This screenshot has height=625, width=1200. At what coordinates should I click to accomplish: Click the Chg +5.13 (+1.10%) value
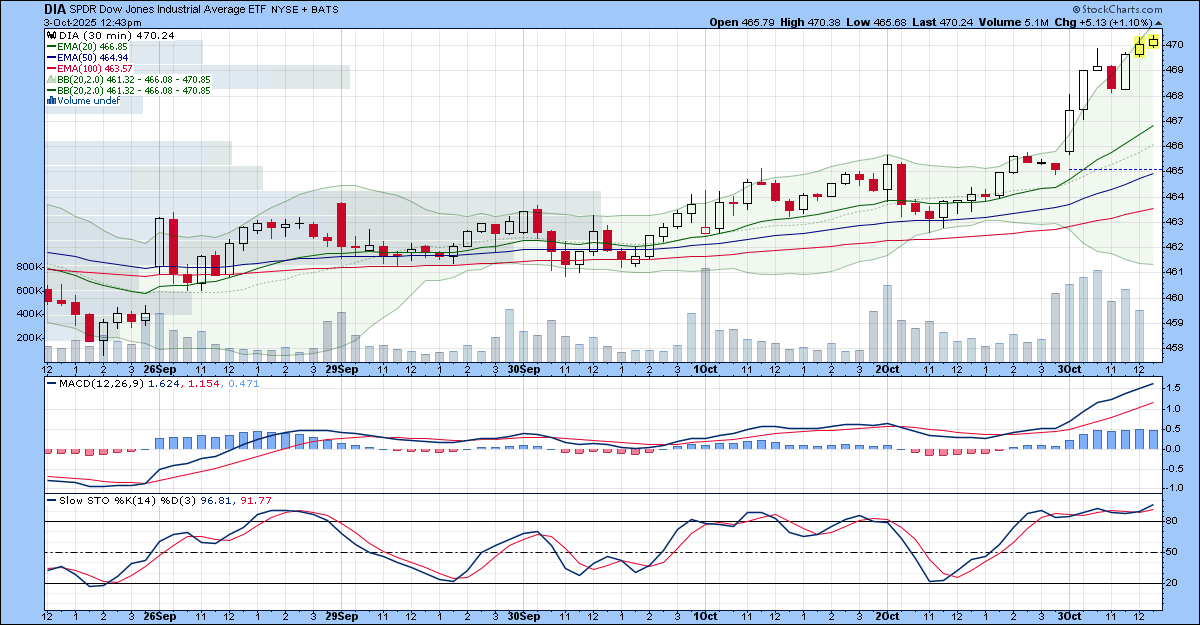pyautogui.click(x=1115, y=21)
